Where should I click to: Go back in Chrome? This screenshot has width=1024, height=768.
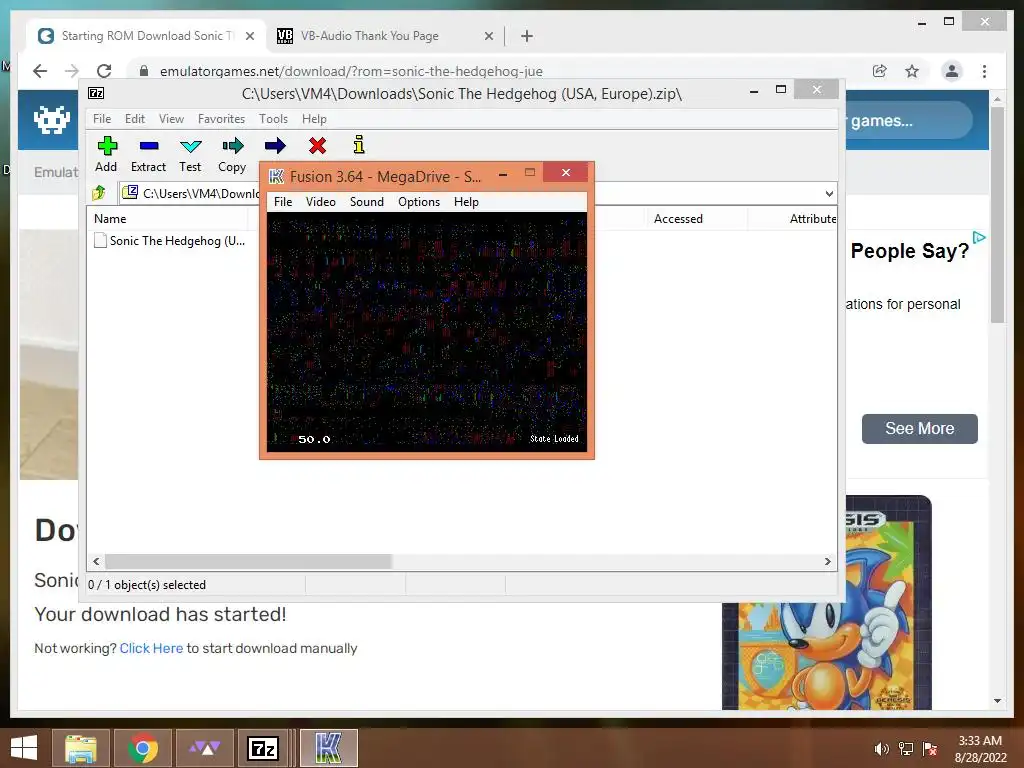coord(40,71)
